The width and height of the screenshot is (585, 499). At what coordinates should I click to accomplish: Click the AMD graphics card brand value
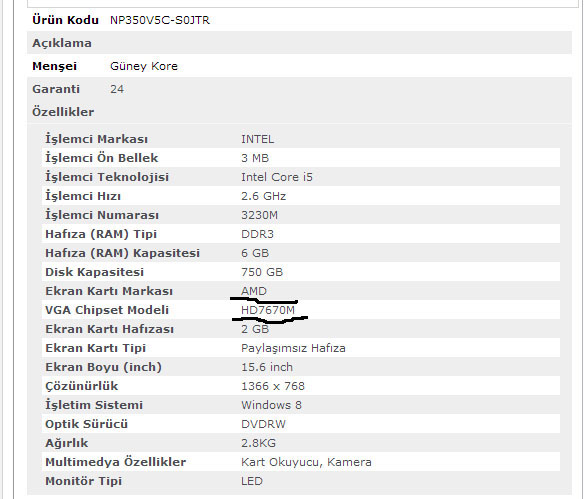point(254,291)
